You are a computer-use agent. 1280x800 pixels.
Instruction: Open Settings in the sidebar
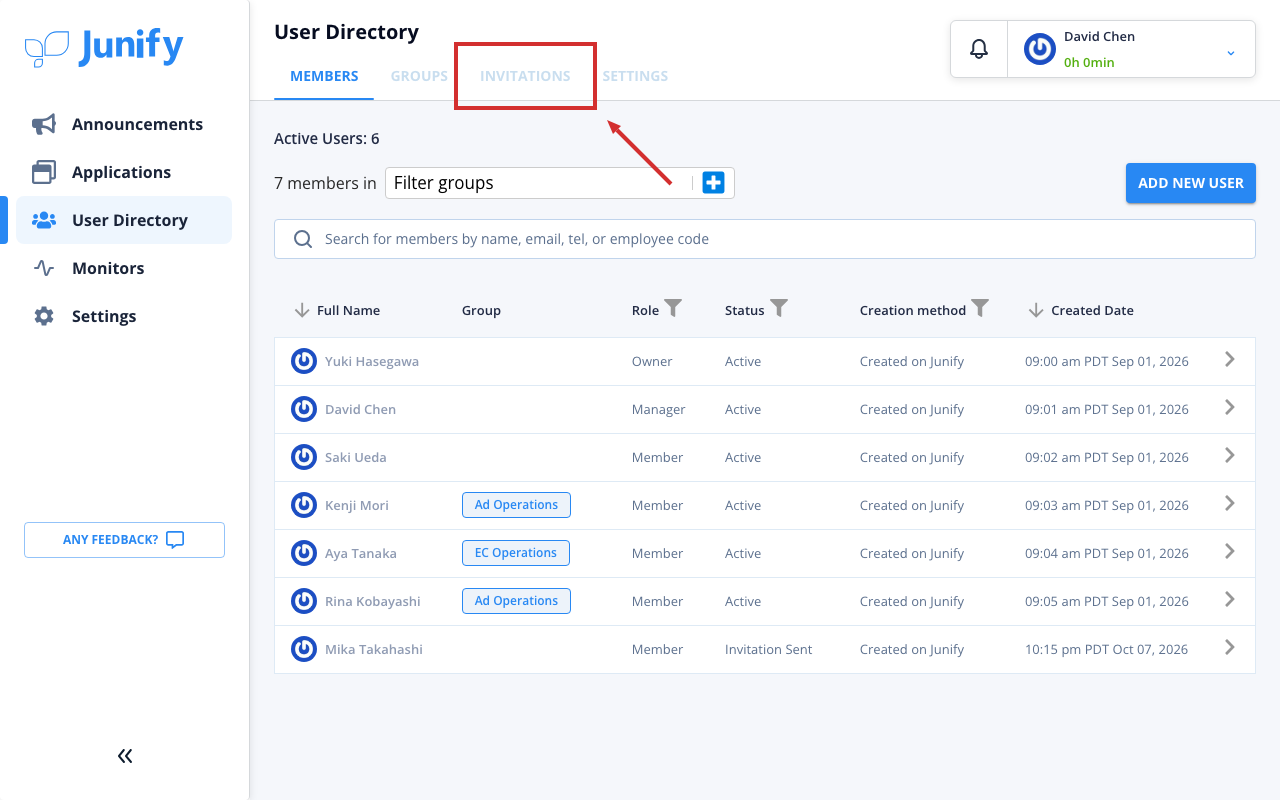pyautogui.click(x=124, y=316)
